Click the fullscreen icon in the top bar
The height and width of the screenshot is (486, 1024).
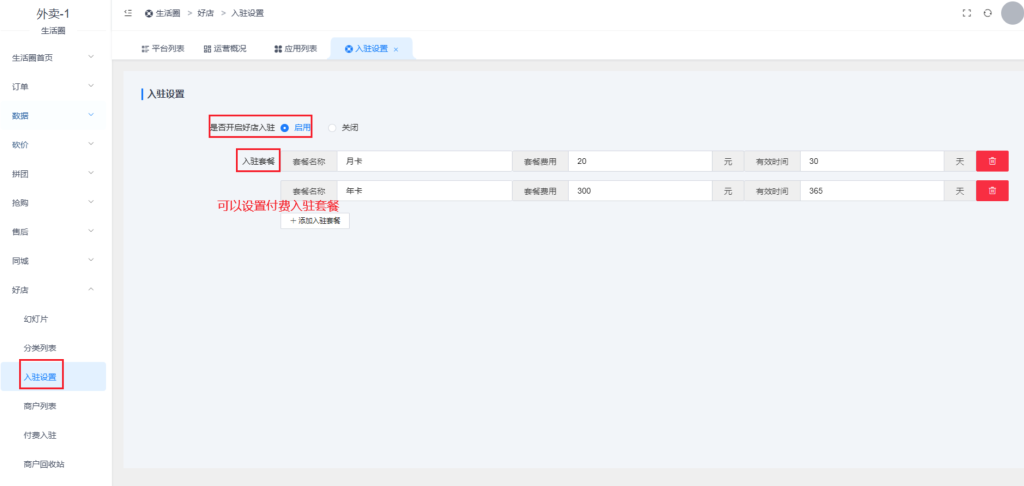(x=966, y=13)
